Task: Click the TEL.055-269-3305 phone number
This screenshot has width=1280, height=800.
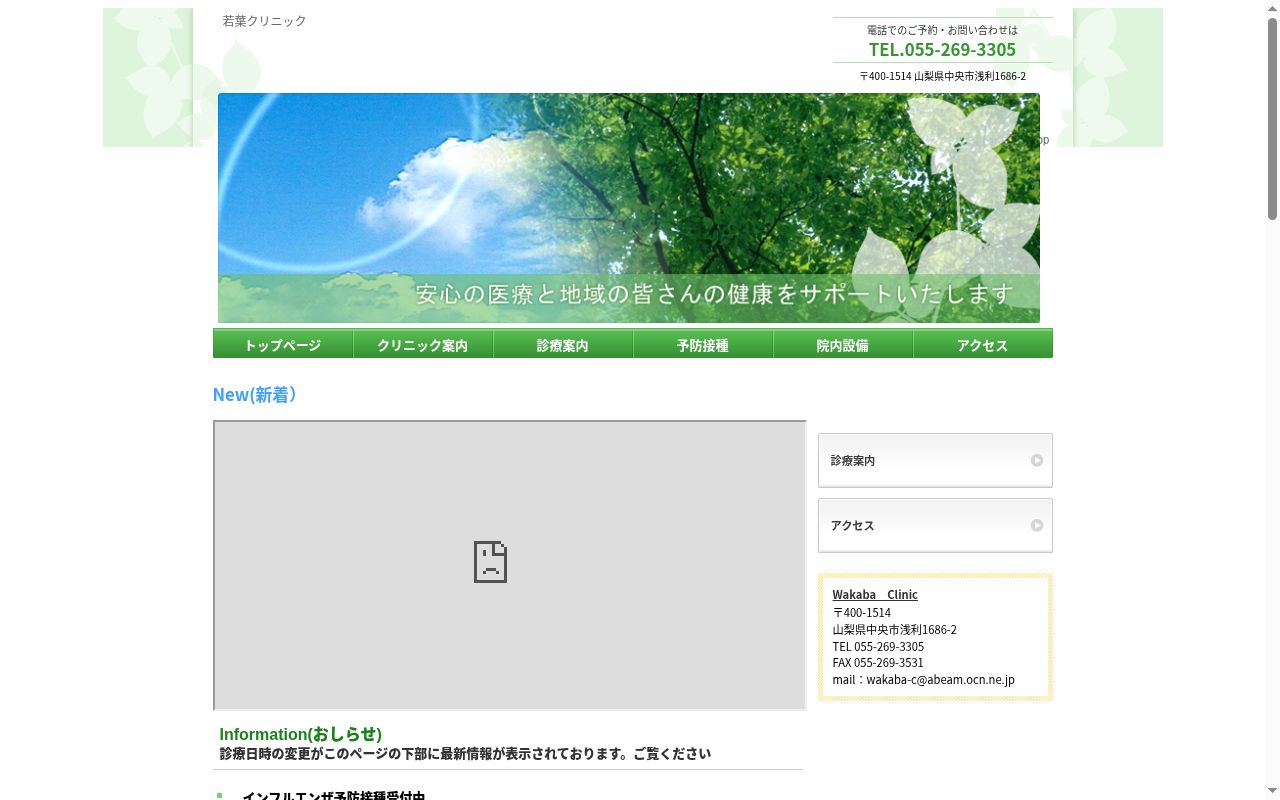Action: coord(942,49)
